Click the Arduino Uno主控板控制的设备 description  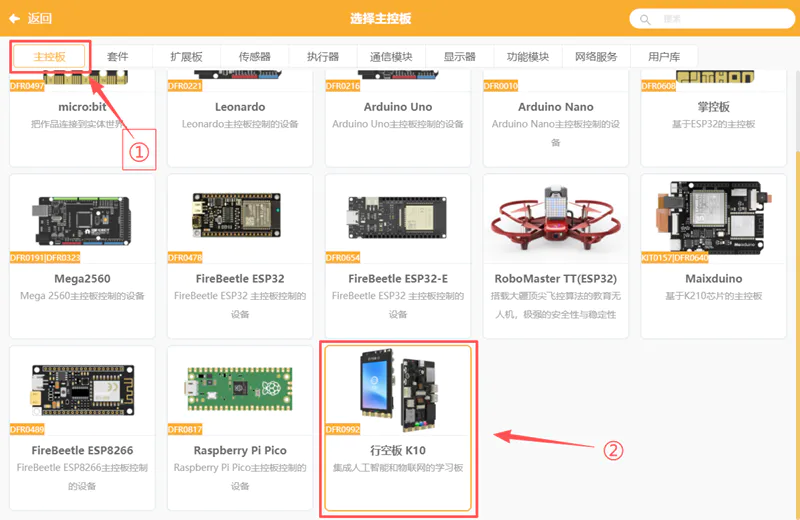(x=398, y=124)
